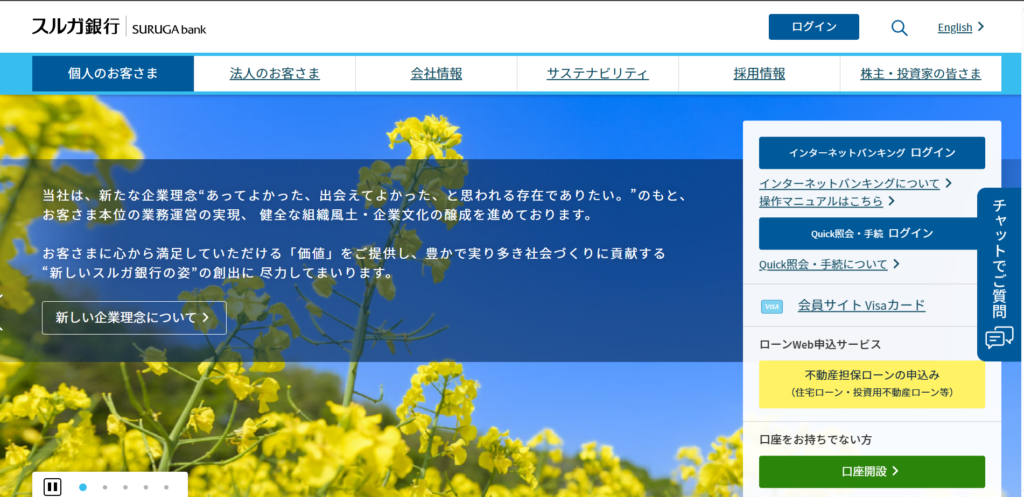The image size is (1024, 497).
Task: Select the 個人のお客さま tab
Action: click(113, 73)
